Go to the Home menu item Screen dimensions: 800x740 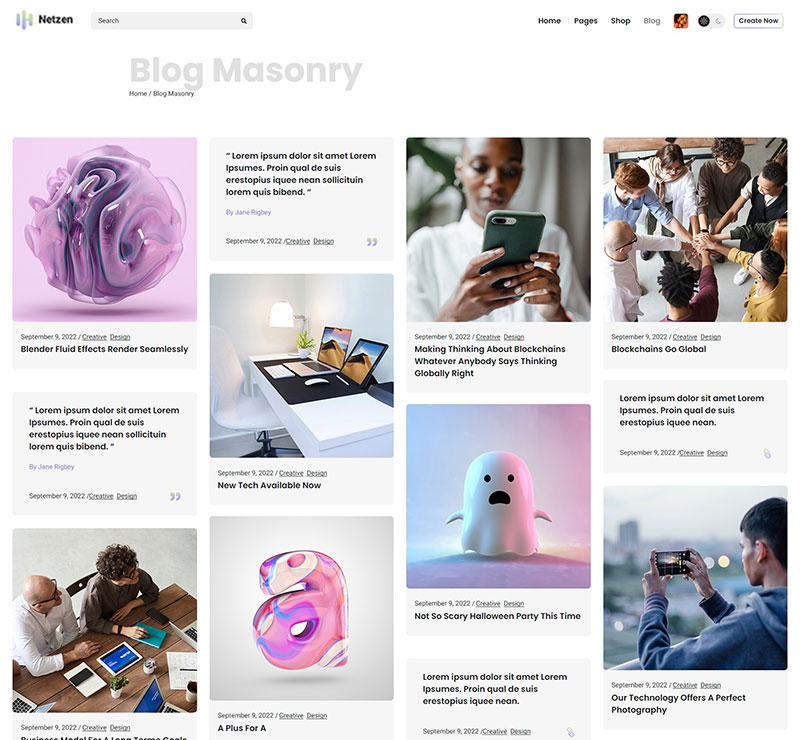point(549,21)
